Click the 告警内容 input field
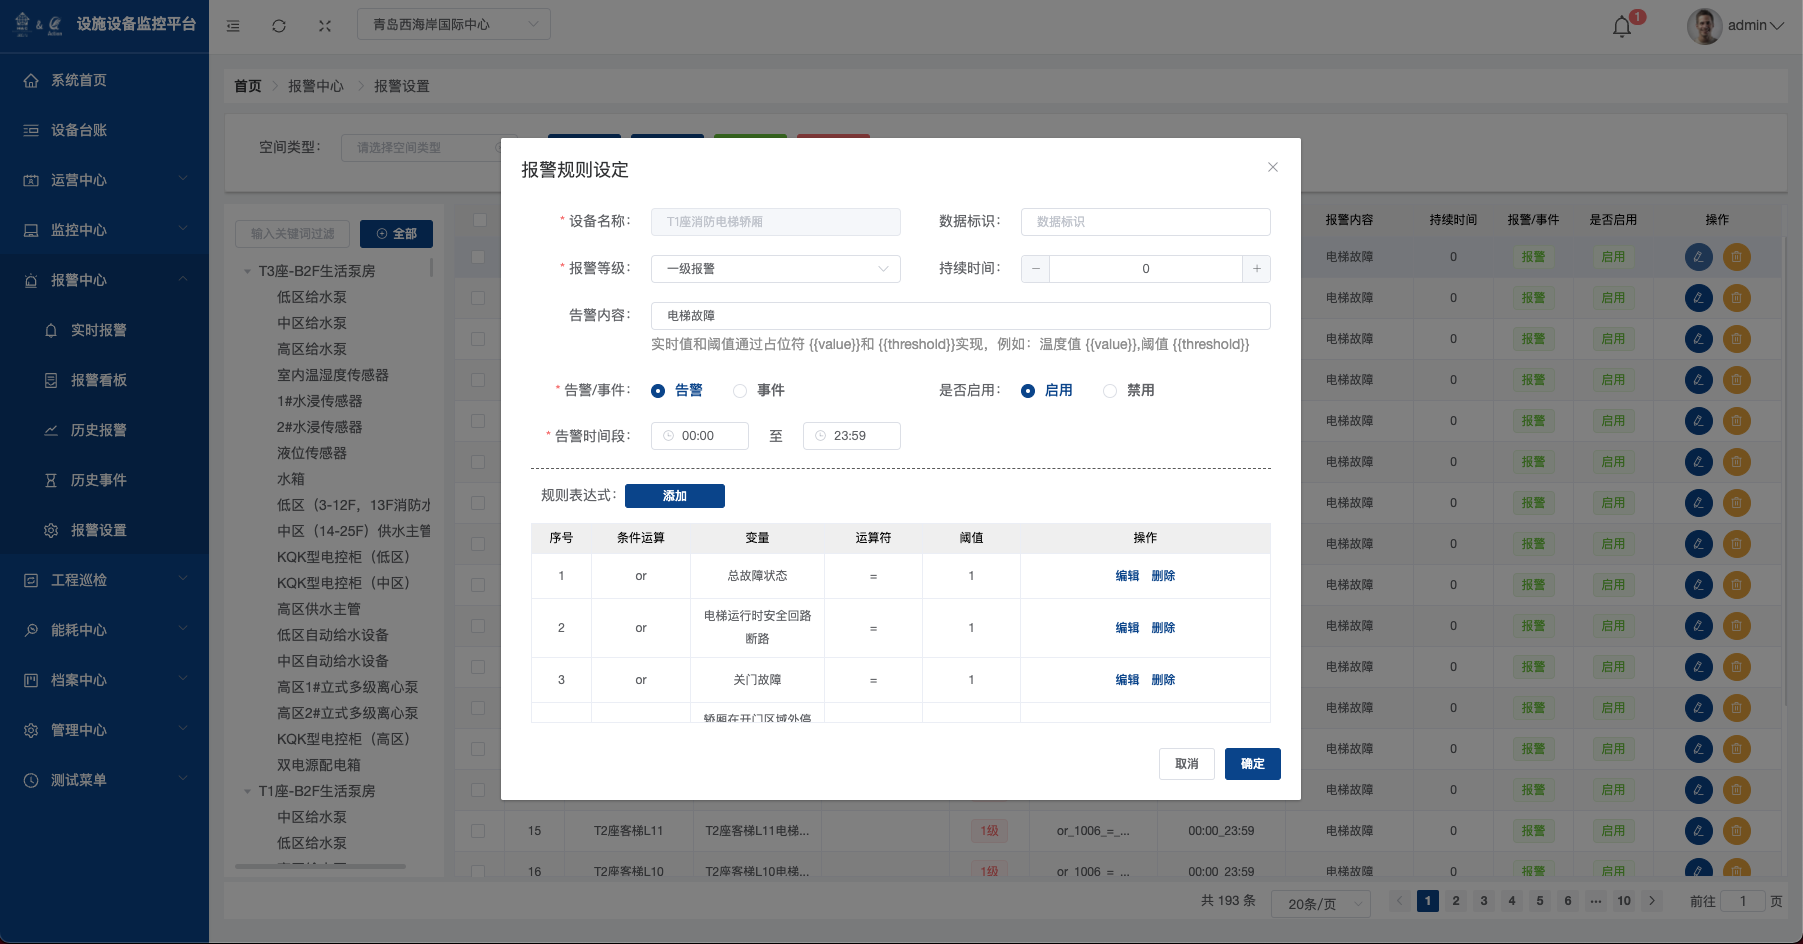 pos(960,316)
